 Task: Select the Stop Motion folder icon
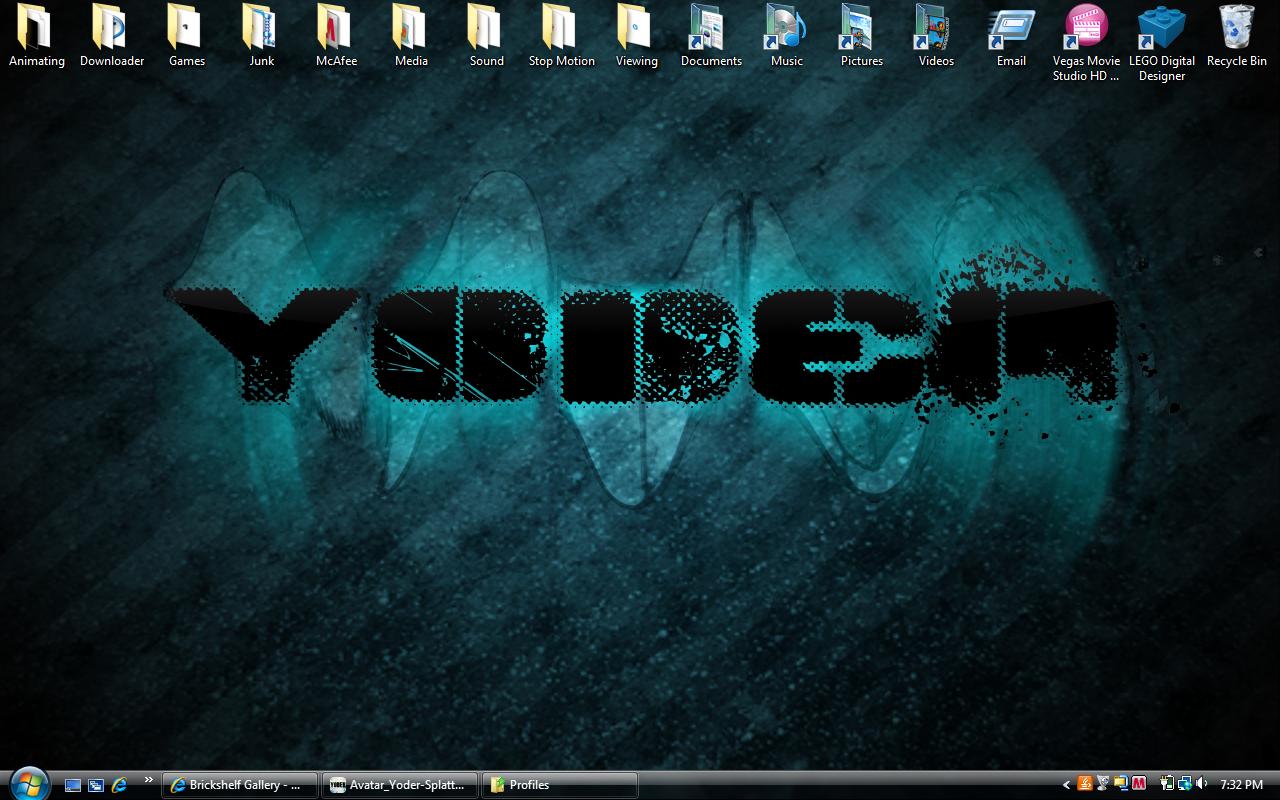pyautogui.click(x=562, y=37)
